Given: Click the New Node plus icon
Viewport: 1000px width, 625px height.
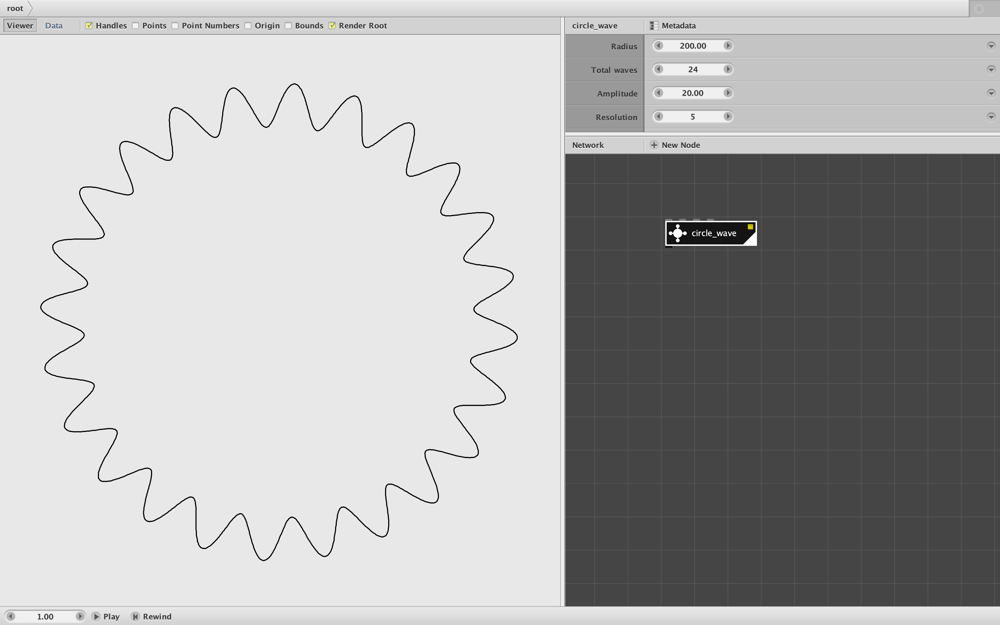Looking at the screenshot, I should click(x=654, y=145).
